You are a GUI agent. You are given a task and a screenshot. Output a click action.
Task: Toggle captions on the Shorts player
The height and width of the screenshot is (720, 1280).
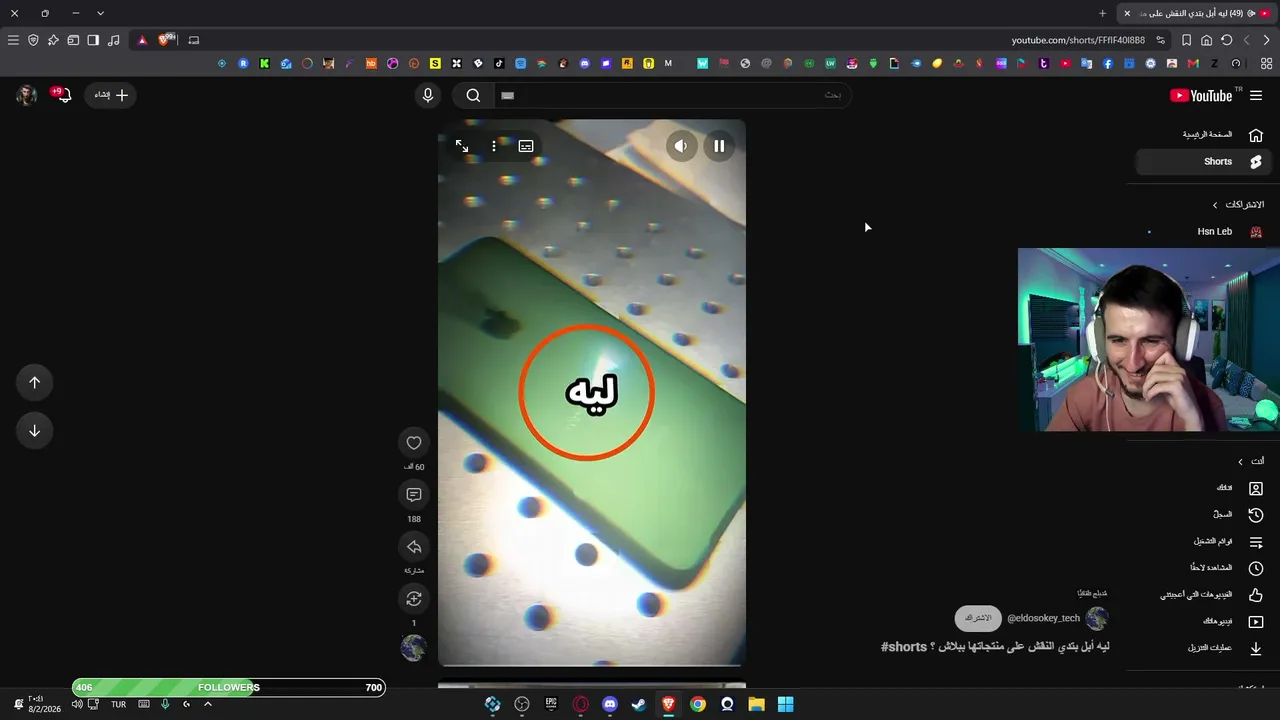(x=526, y=146)
